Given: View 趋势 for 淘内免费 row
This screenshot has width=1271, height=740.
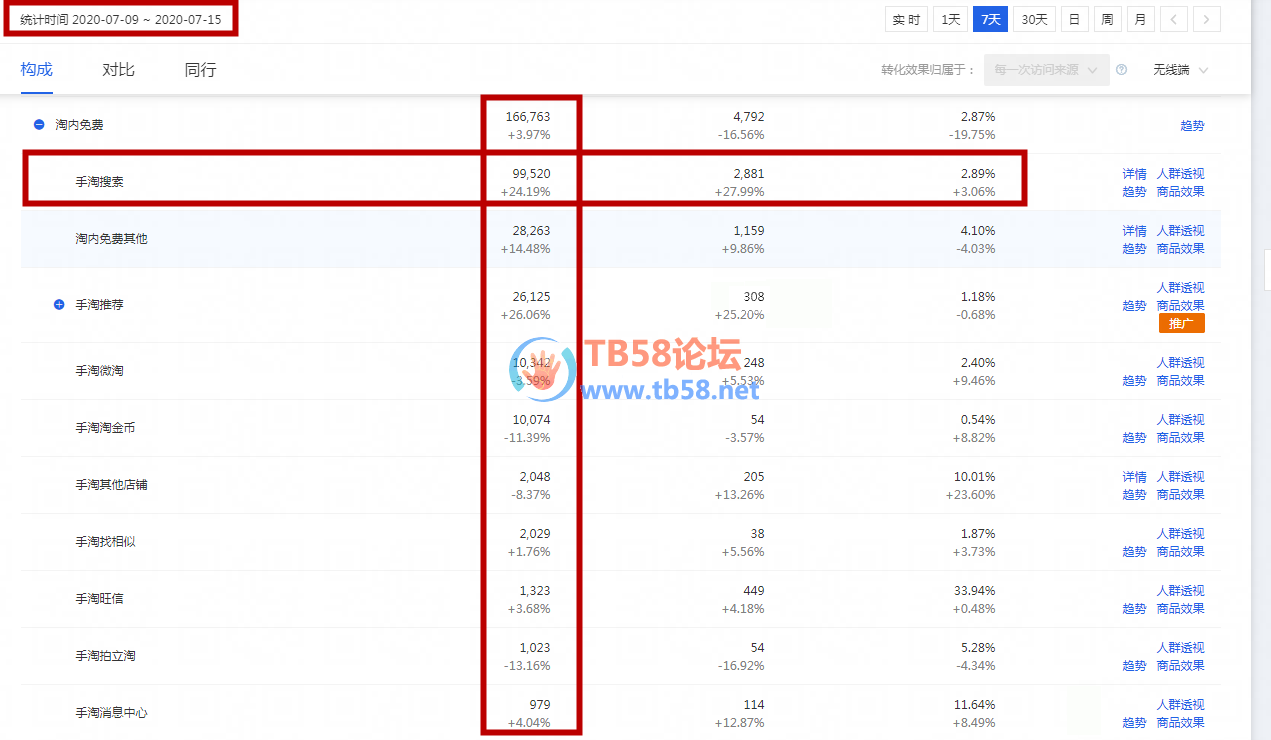Looking at the screenshot, I should click(x=1192, y=126).
